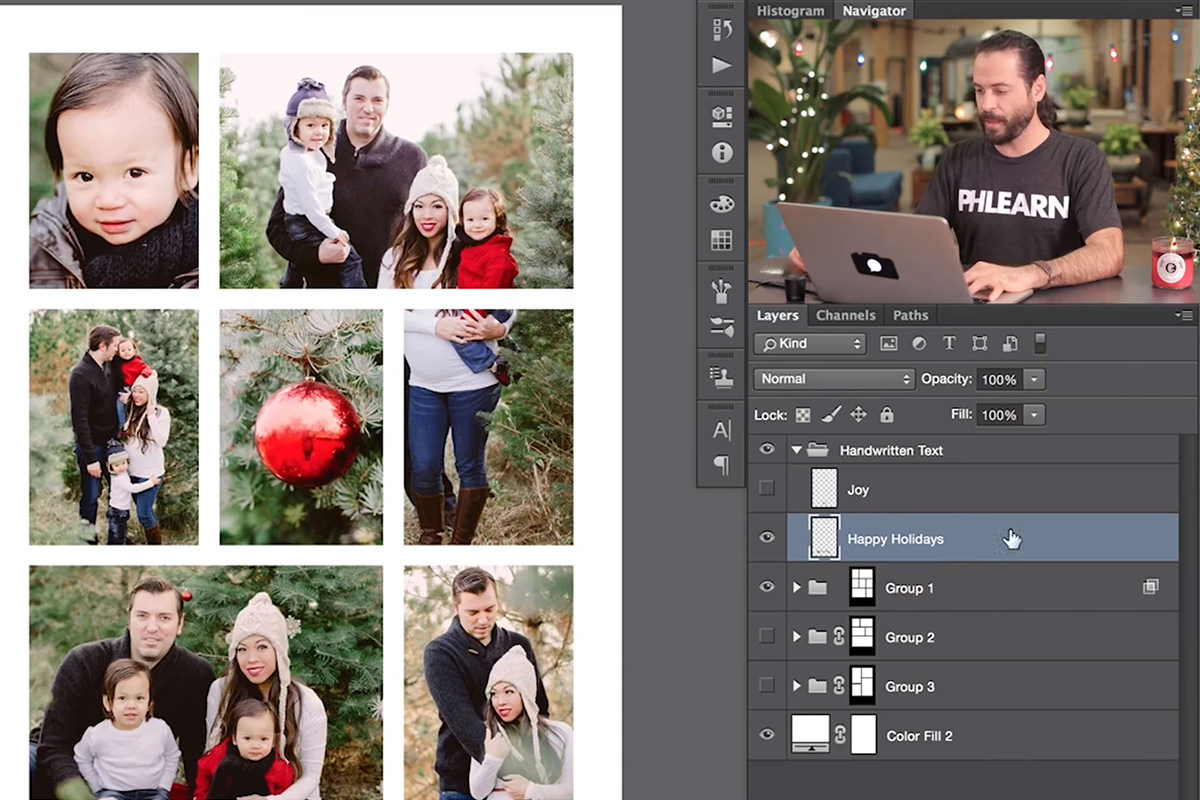Hide the Handwritten Text group

click(766, 450)
